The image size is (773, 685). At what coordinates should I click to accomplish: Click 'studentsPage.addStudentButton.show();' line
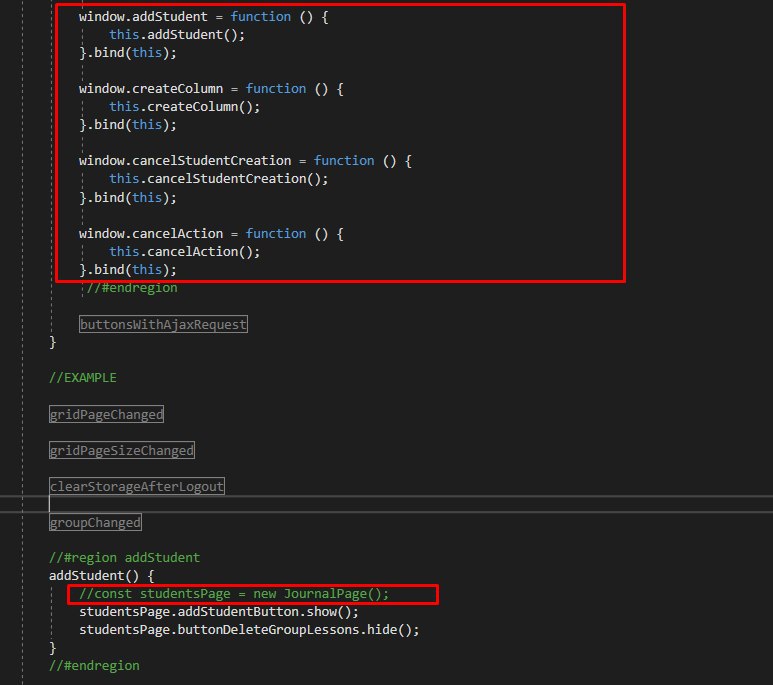tap(218, 612)
